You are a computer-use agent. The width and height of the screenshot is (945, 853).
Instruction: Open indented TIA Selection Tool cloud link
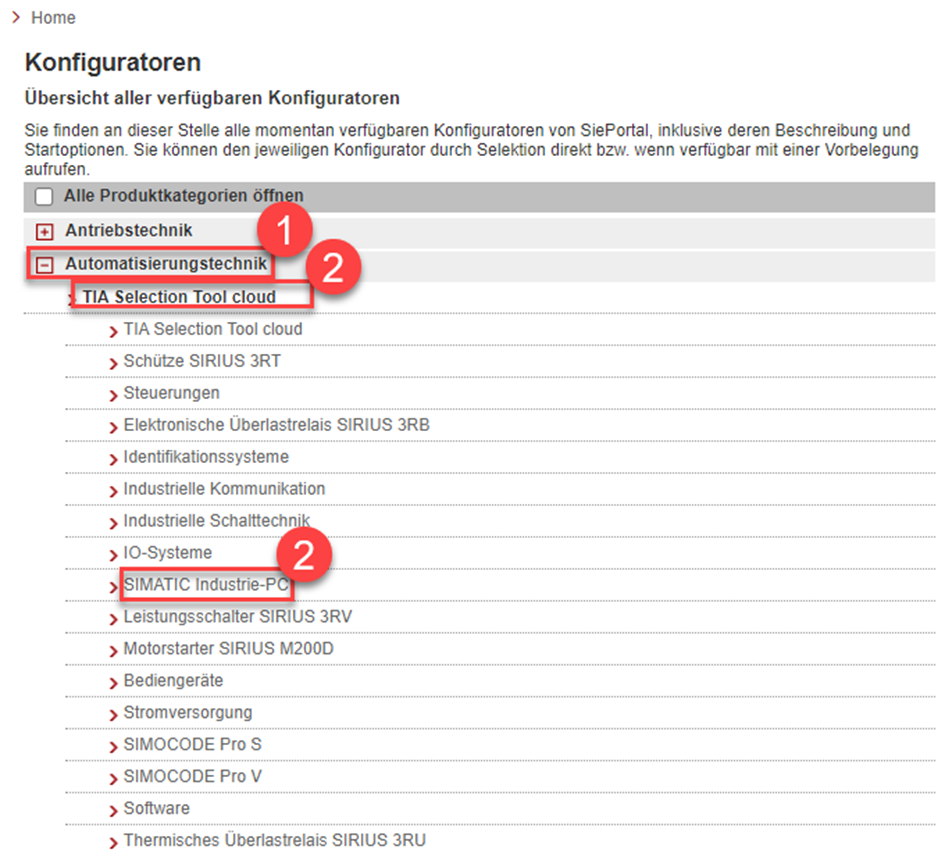click(213, 329)
